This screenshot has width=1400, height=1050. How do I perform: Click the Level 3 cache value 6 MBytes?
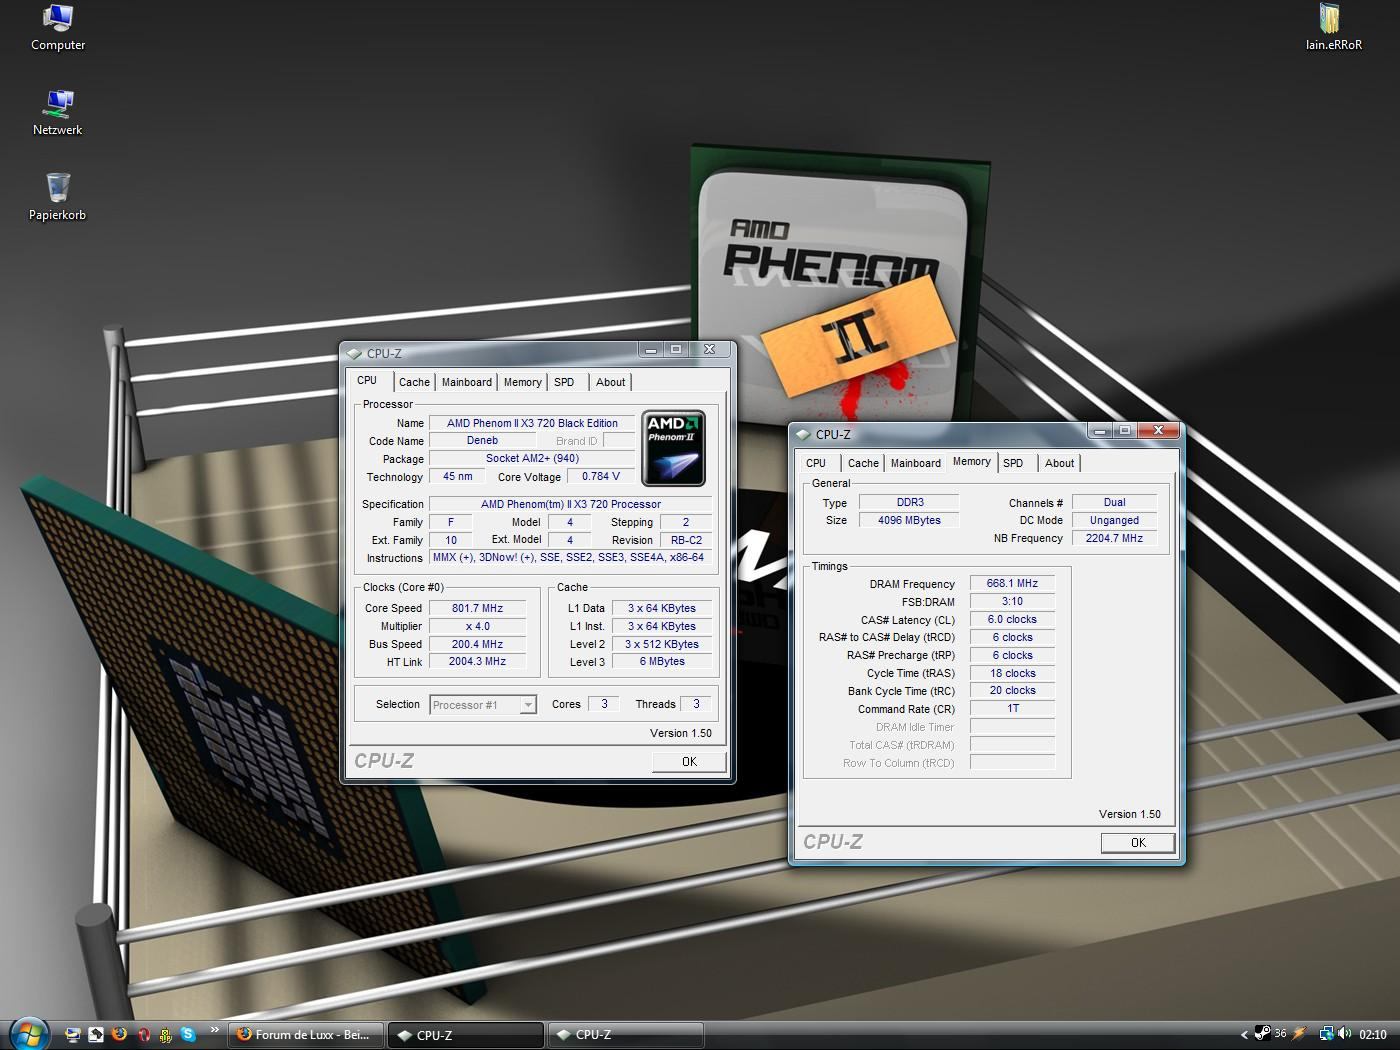click(x=662, y=661)
